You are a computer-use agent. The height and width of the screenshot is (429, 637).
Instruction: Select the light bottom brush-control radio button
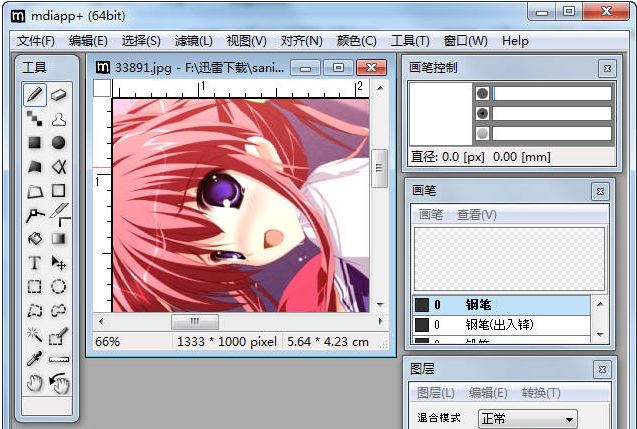click(482, 133)
